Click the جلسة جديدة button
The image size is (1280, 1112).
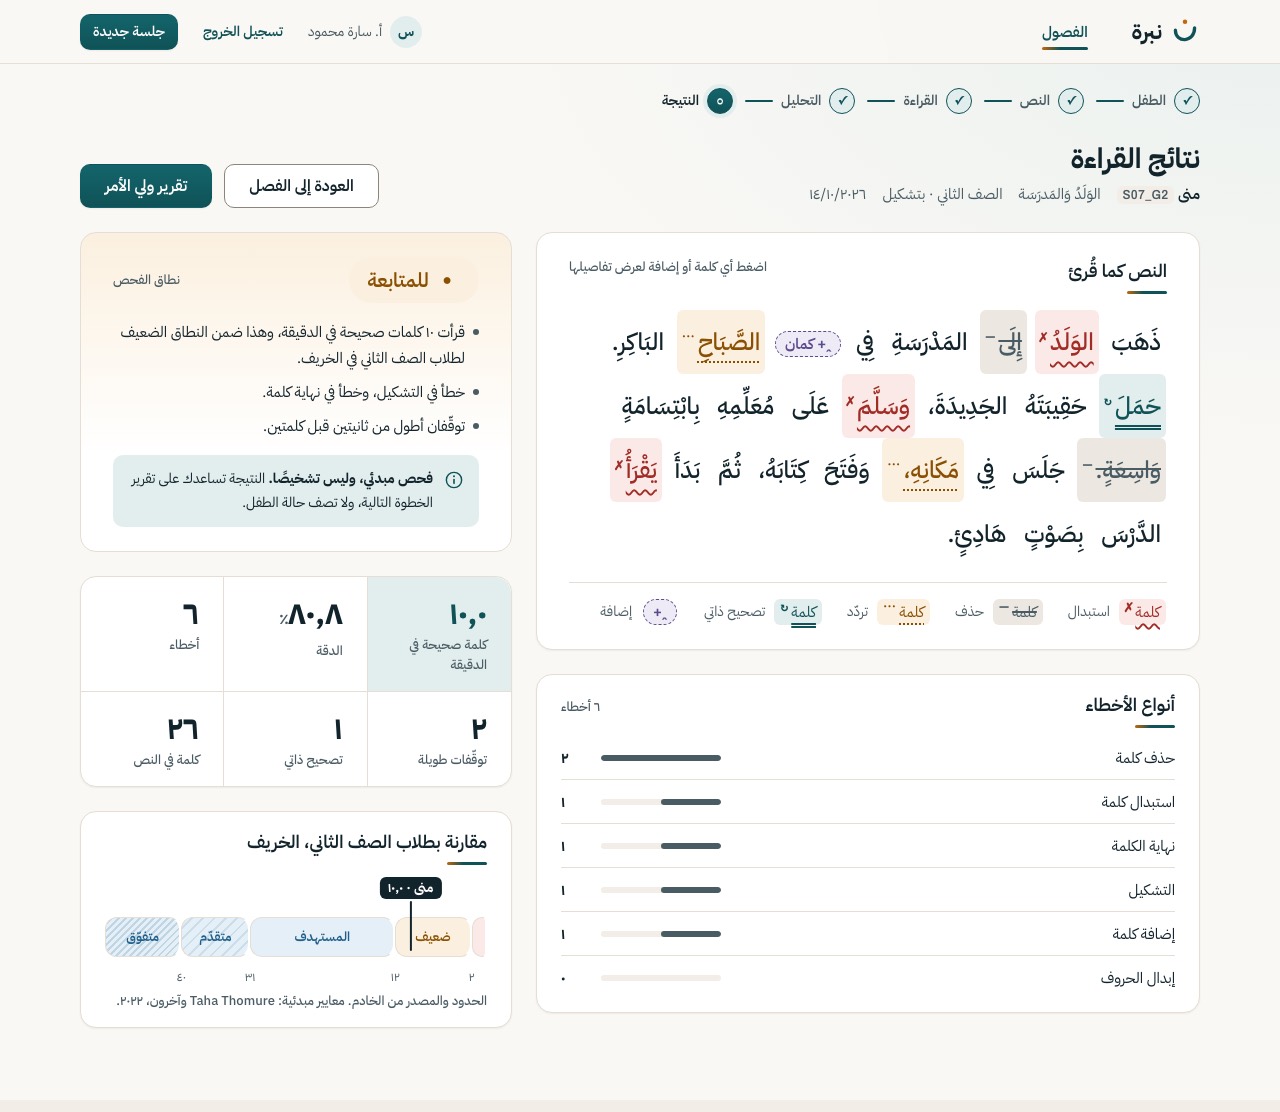coord(129,32)
